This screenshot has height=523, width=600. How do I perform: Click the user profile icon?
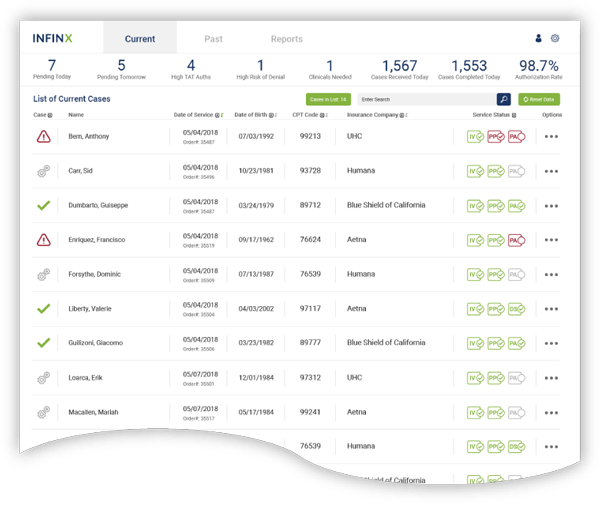coord(538,38)
